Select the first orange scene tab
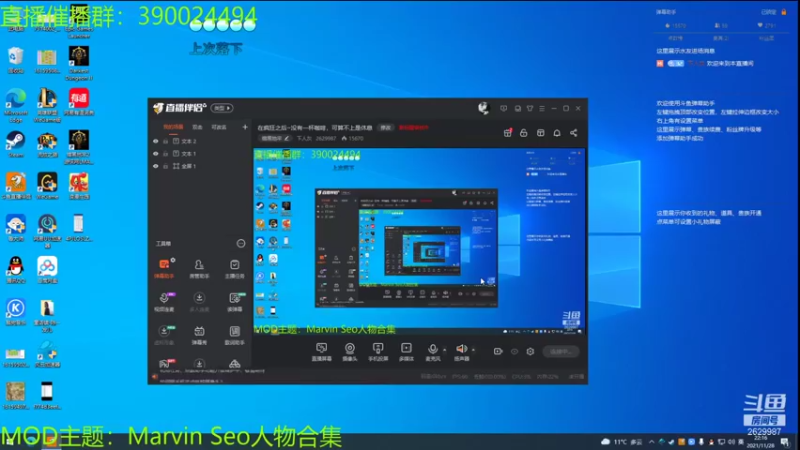The height and width of the screenshot is (450, 800). coord(173,127)
